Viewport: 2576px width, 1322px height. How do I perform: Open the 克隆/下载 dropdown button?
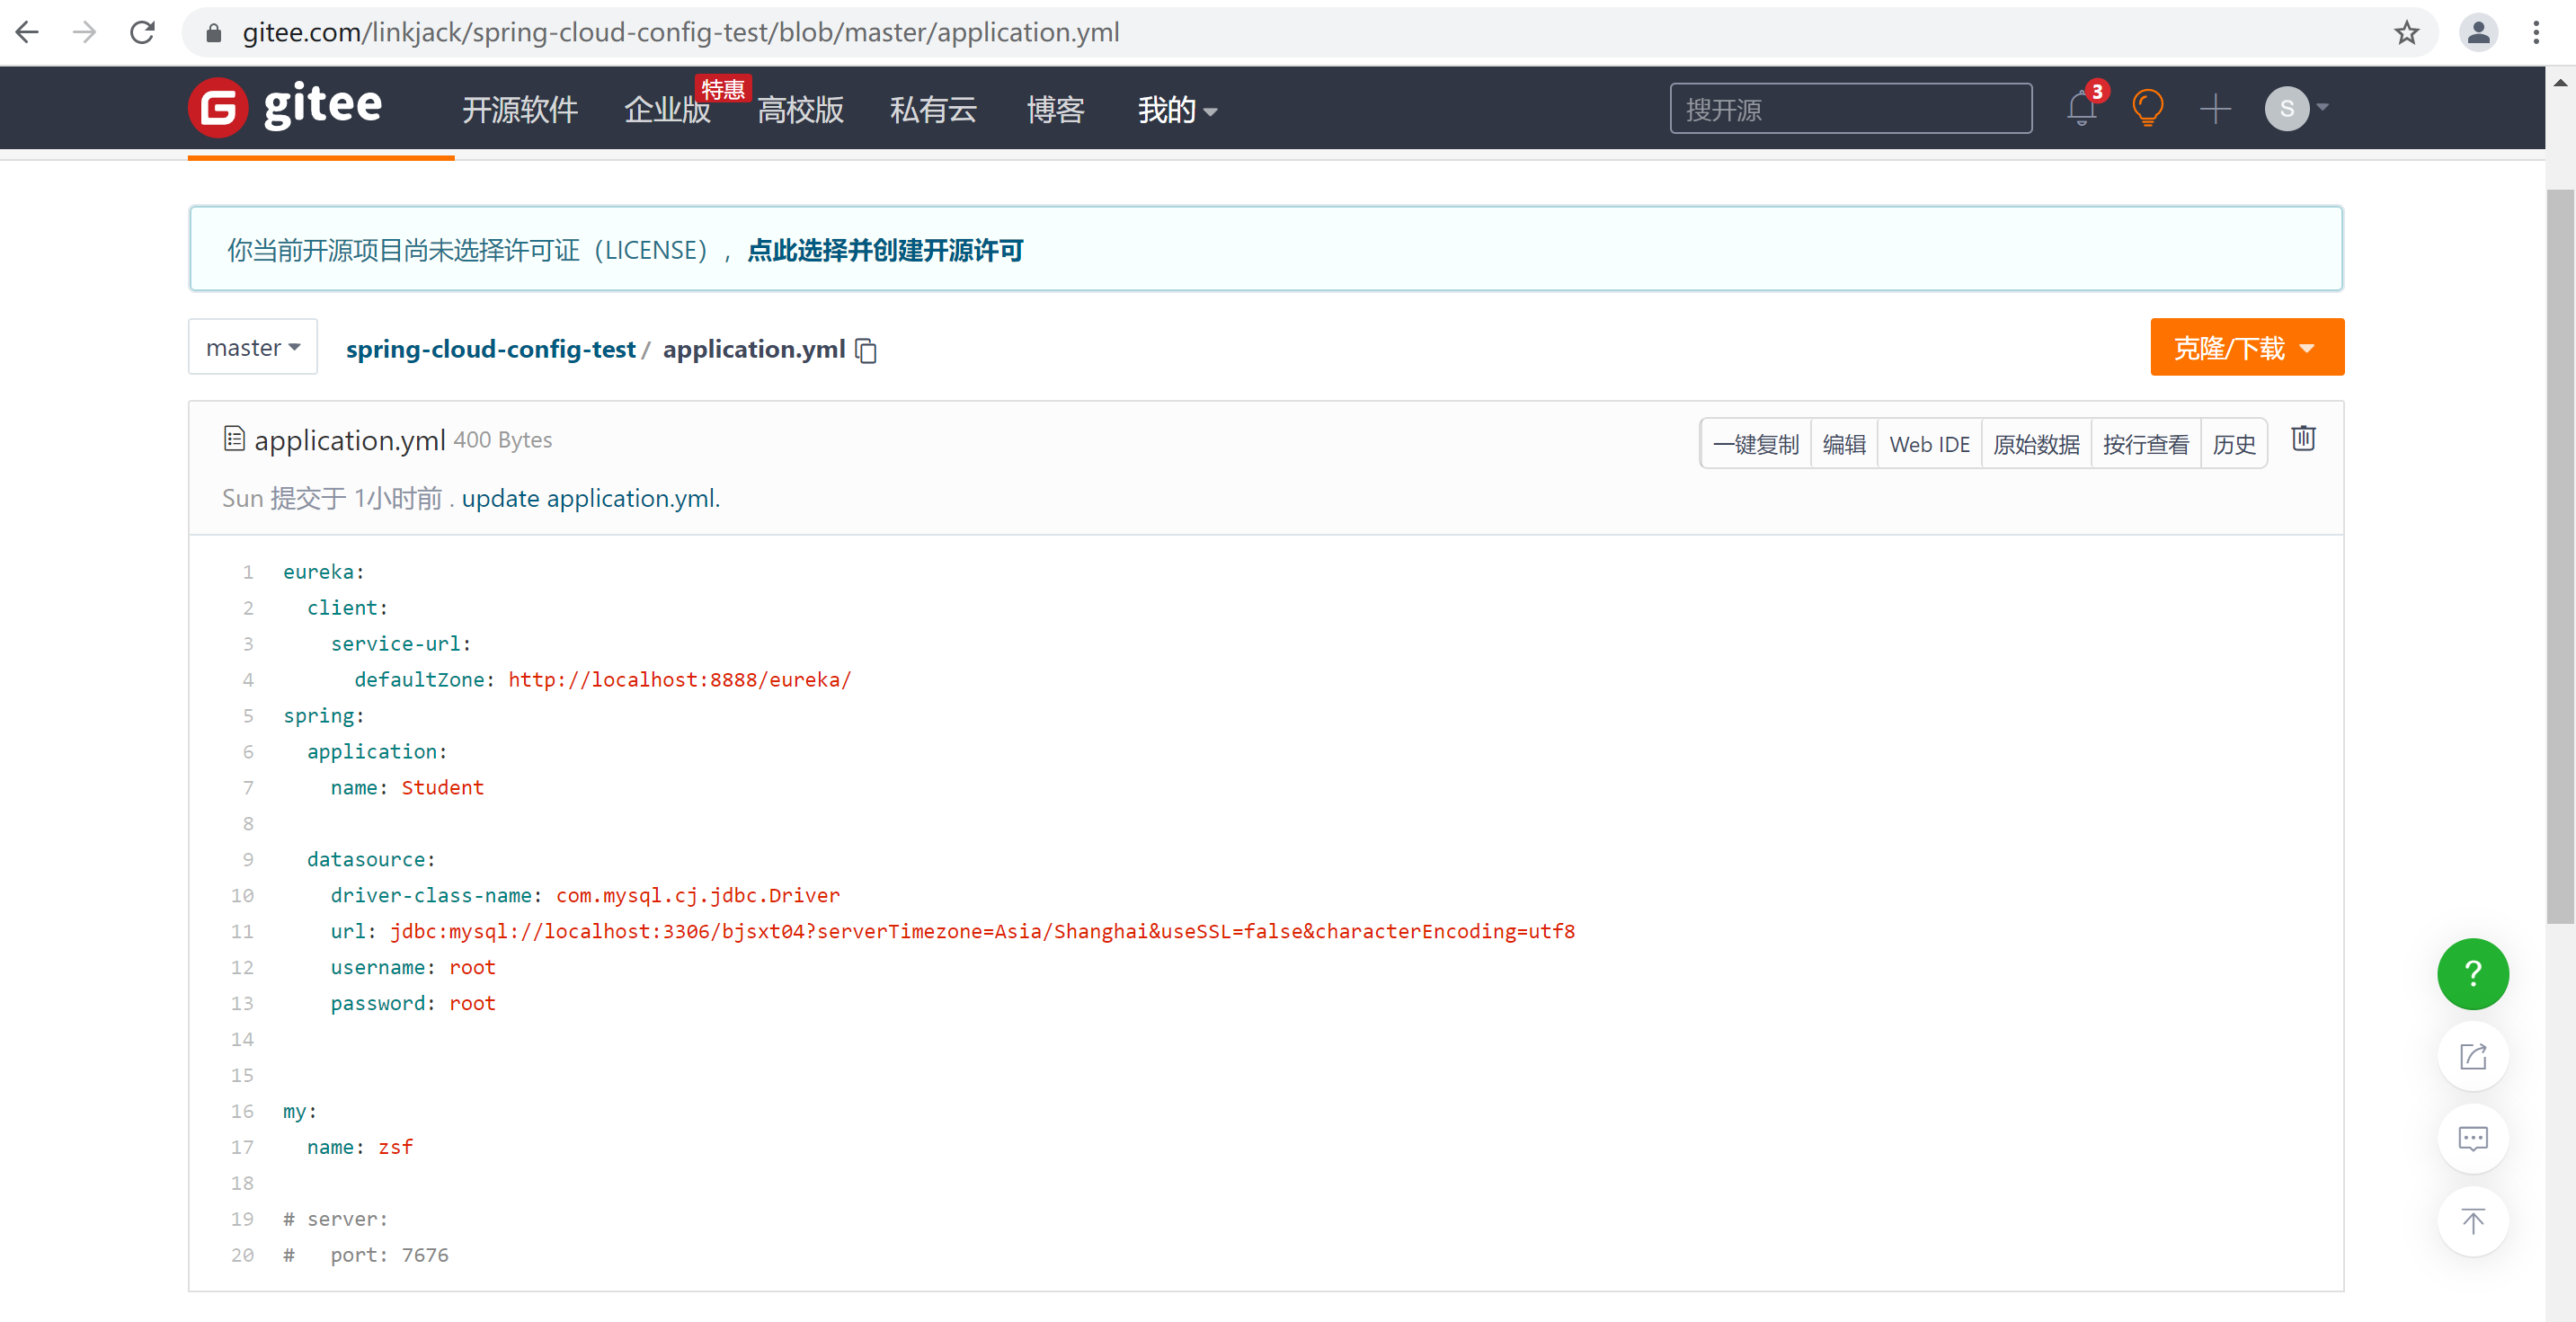click(2246, 347)
